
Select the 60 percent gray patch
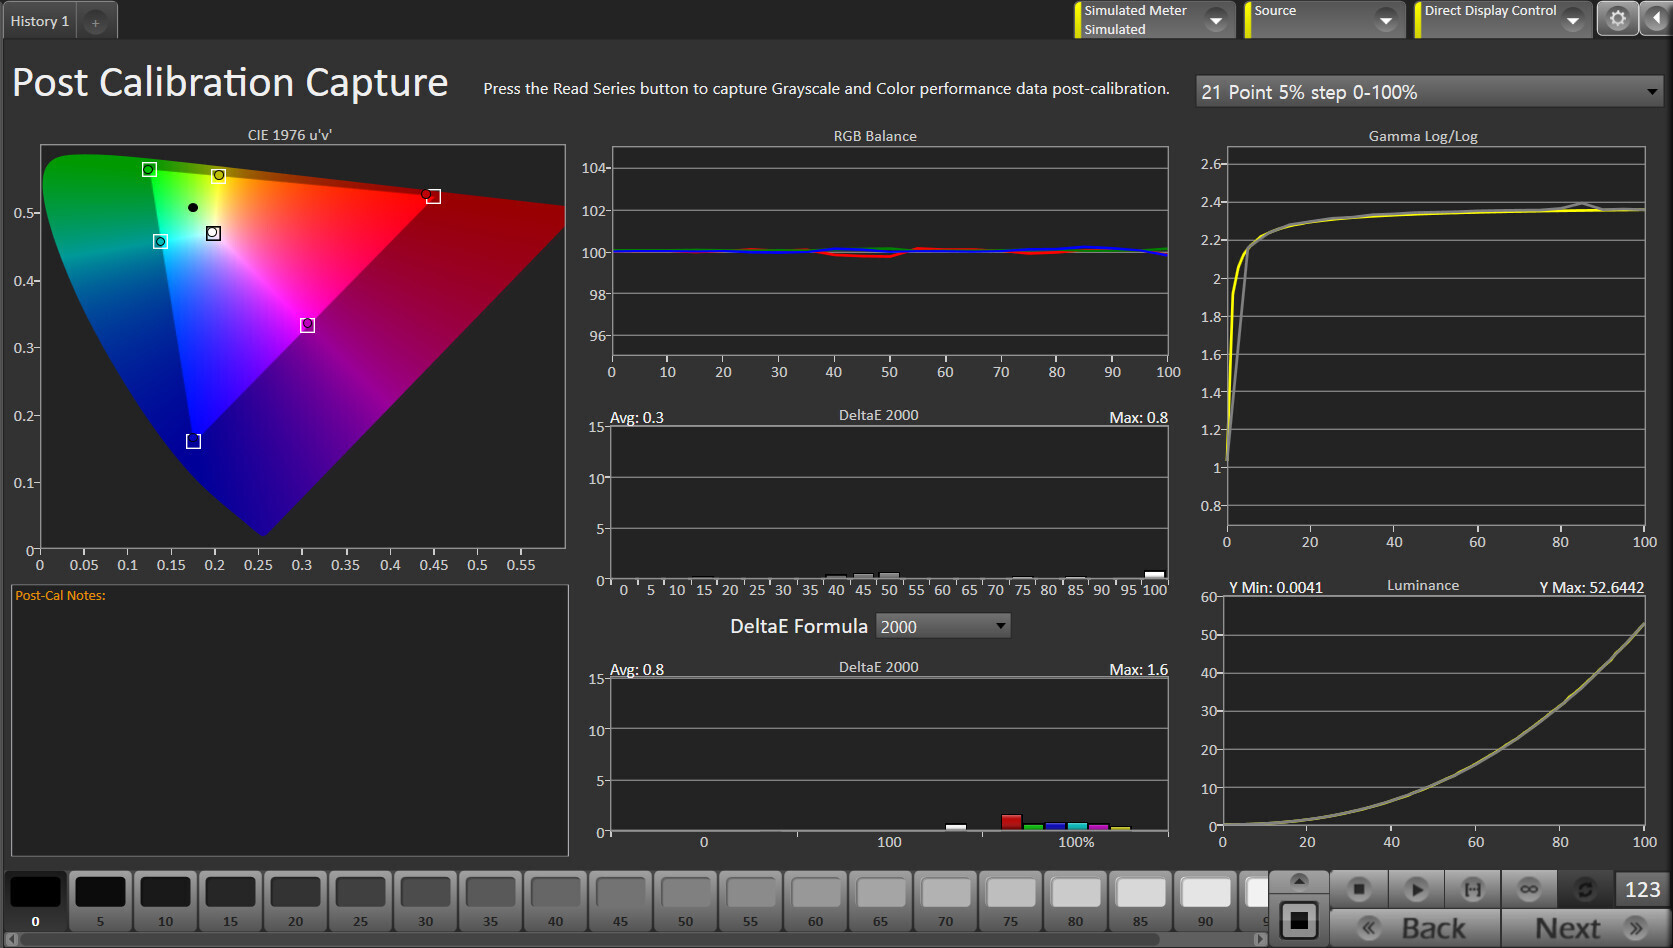[x=815, y=901]
